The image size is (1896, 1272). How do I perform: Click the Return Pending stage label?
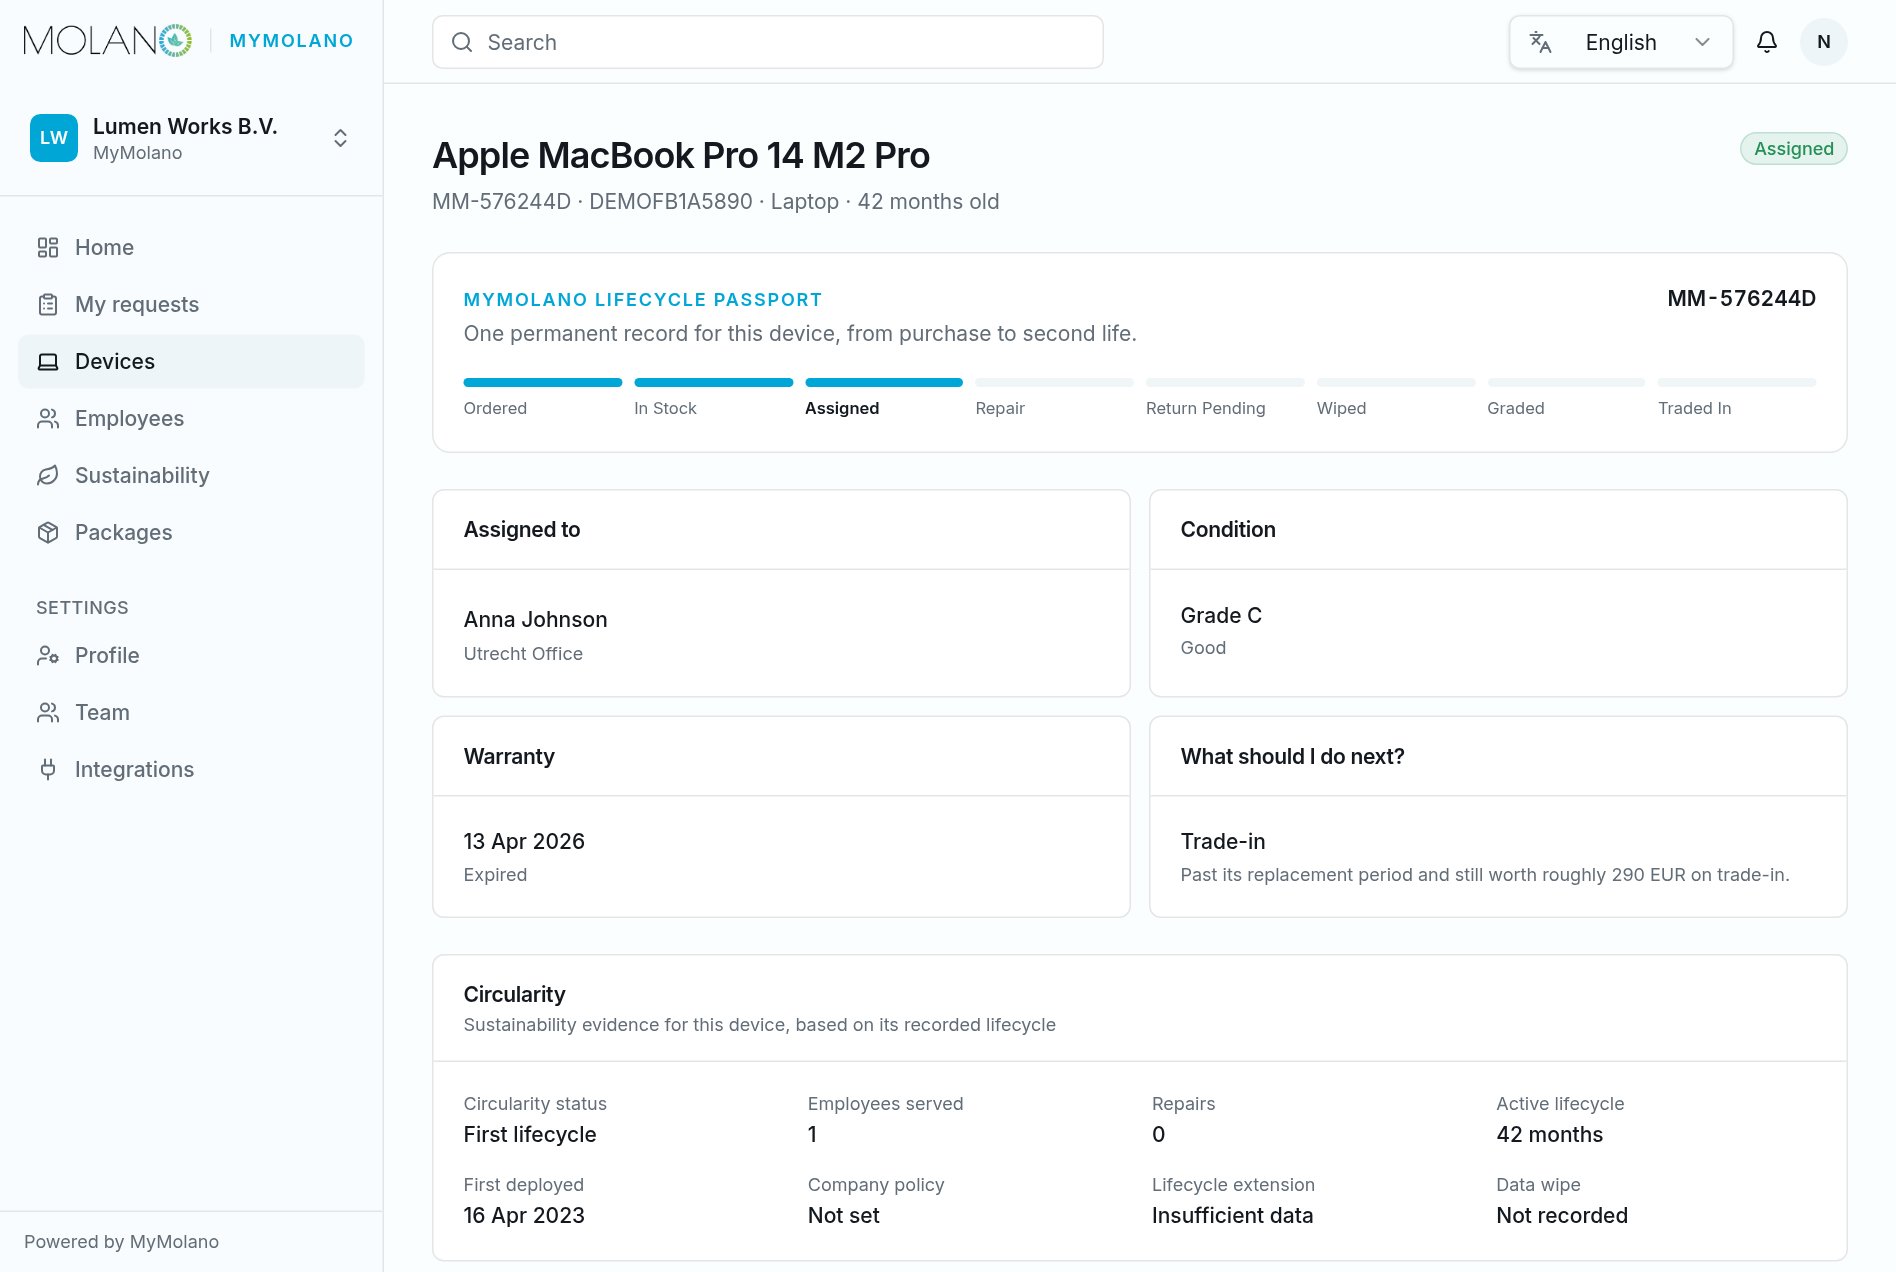pyautogui.click(x=1206, y=408)
